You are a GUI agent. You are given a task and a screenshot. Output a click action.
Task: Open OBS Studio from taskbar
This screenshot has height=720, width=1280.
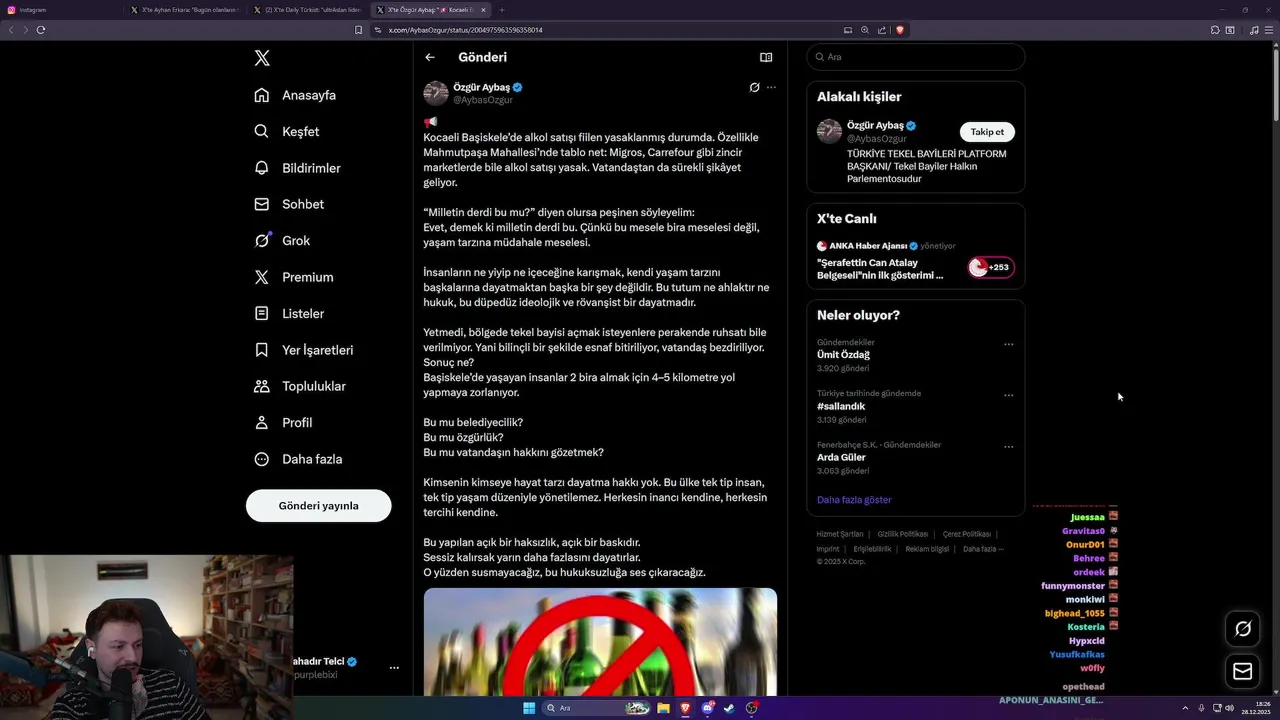coord(751,708)
